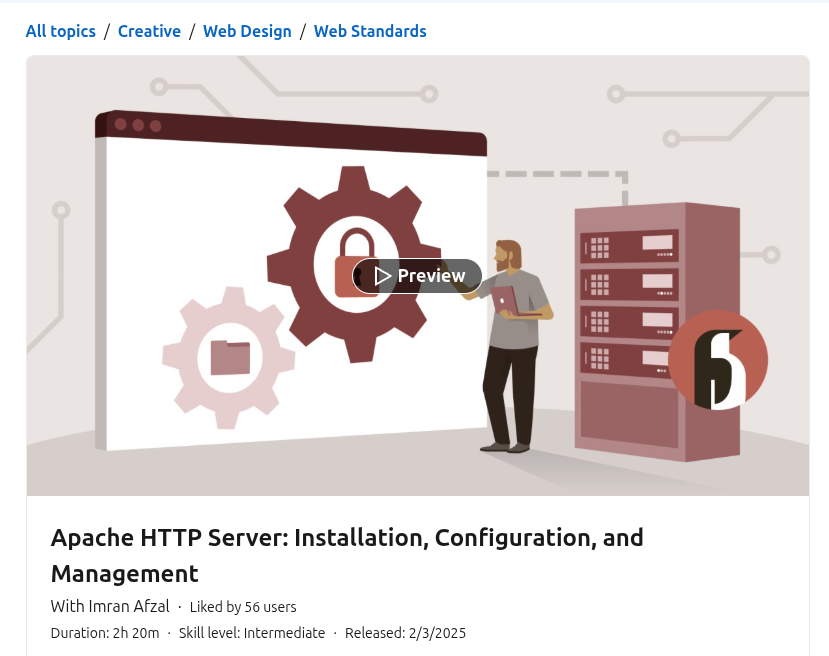The image size is (829, 656).
Task: Go to the Creative breadcrumb link
Action: [x=149, y=31]
